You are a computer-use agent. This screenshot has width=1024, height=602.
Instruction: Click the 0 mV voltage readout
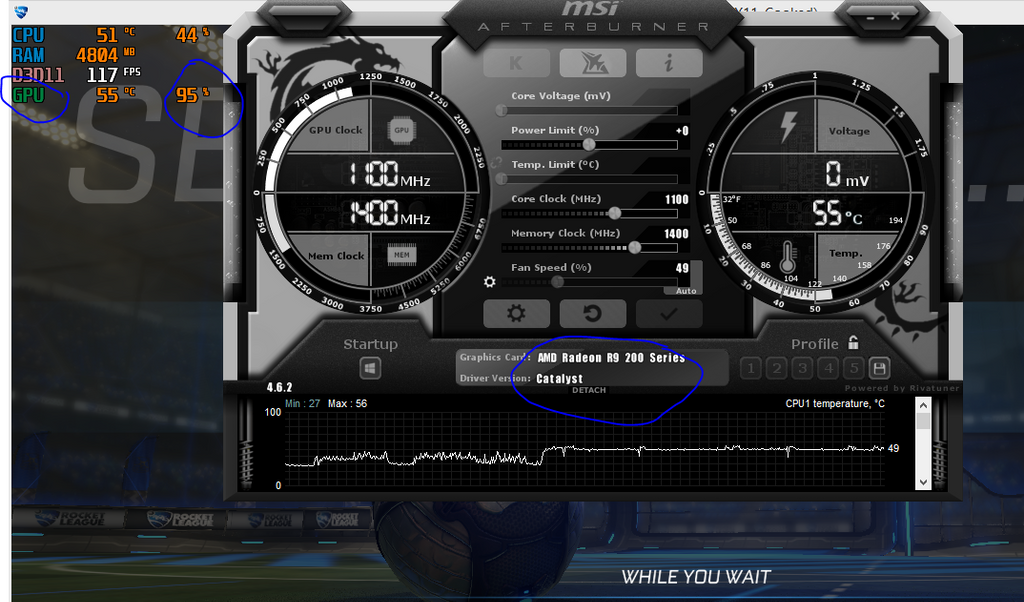[847, 174]
